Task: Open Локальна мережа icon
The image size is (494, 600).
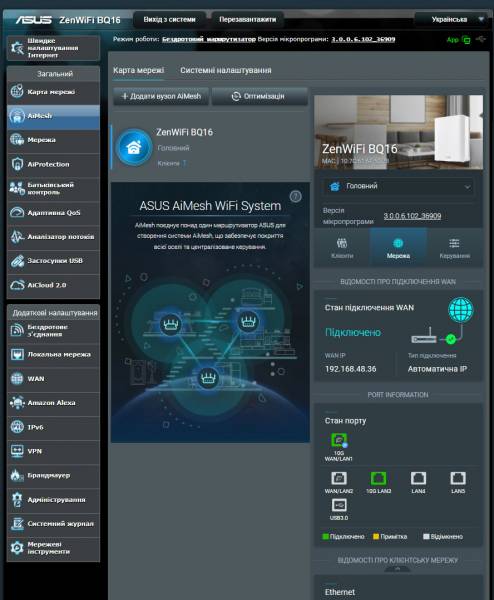Action: (17, 354)
